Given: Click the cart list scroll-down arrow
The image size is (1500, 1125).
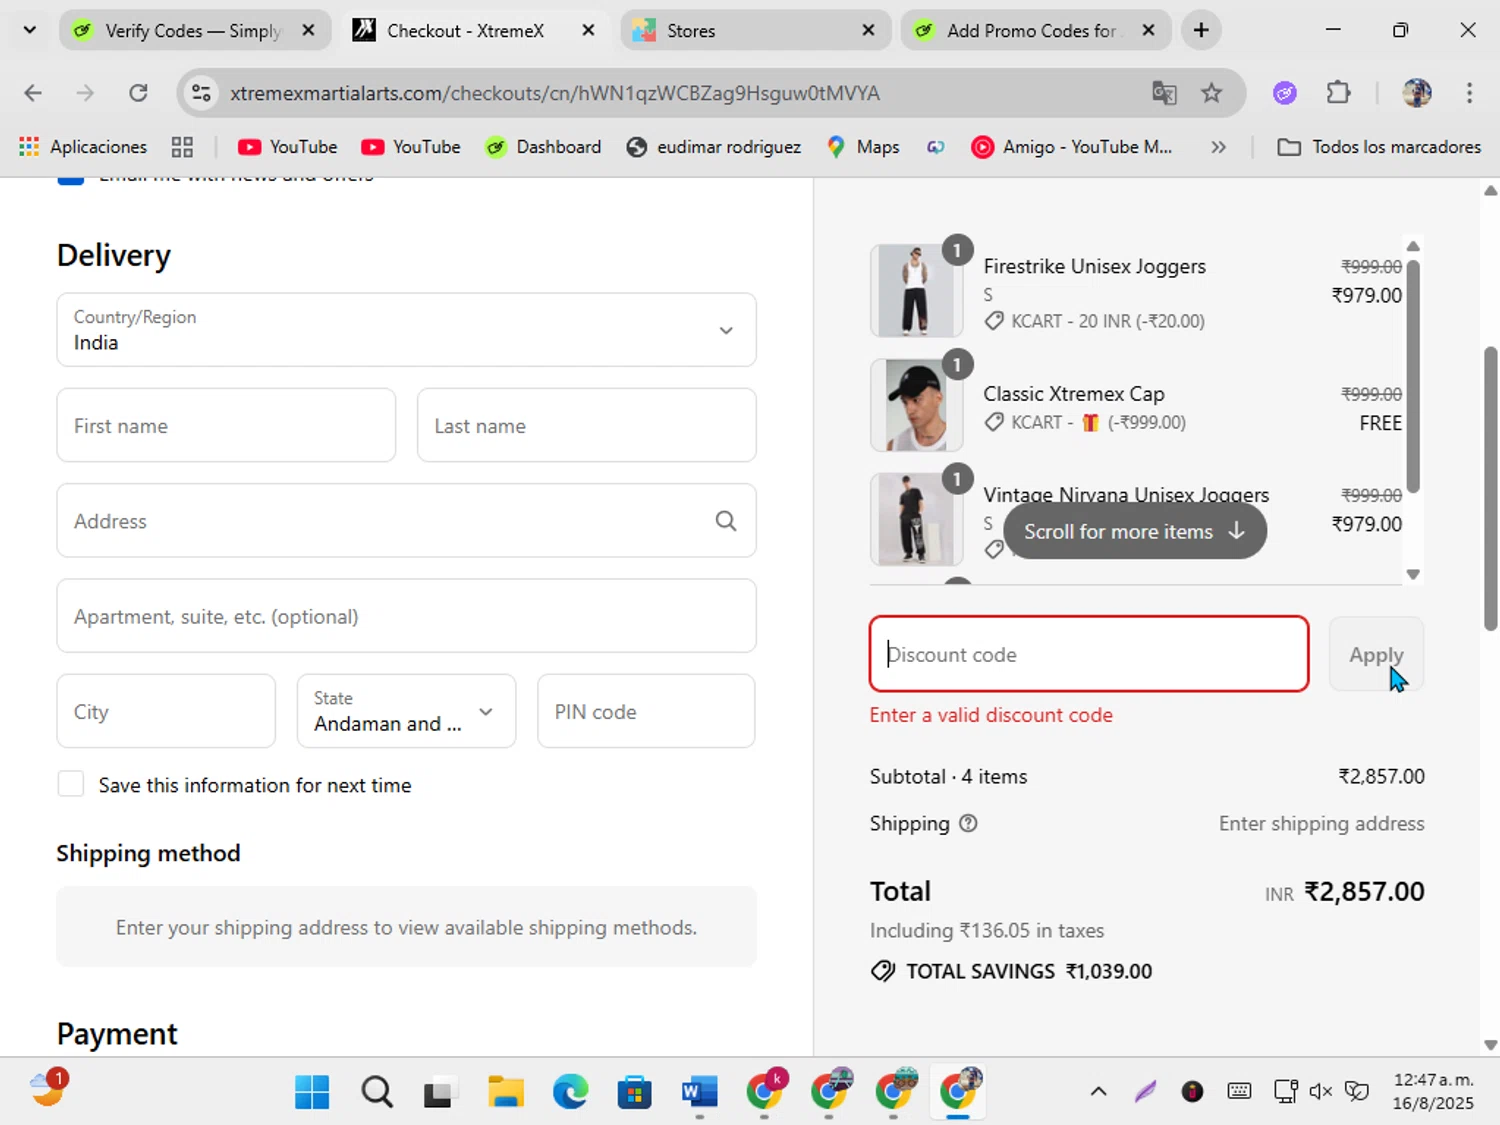Looking at the screenshot, I should click(x=1413, y=574).
